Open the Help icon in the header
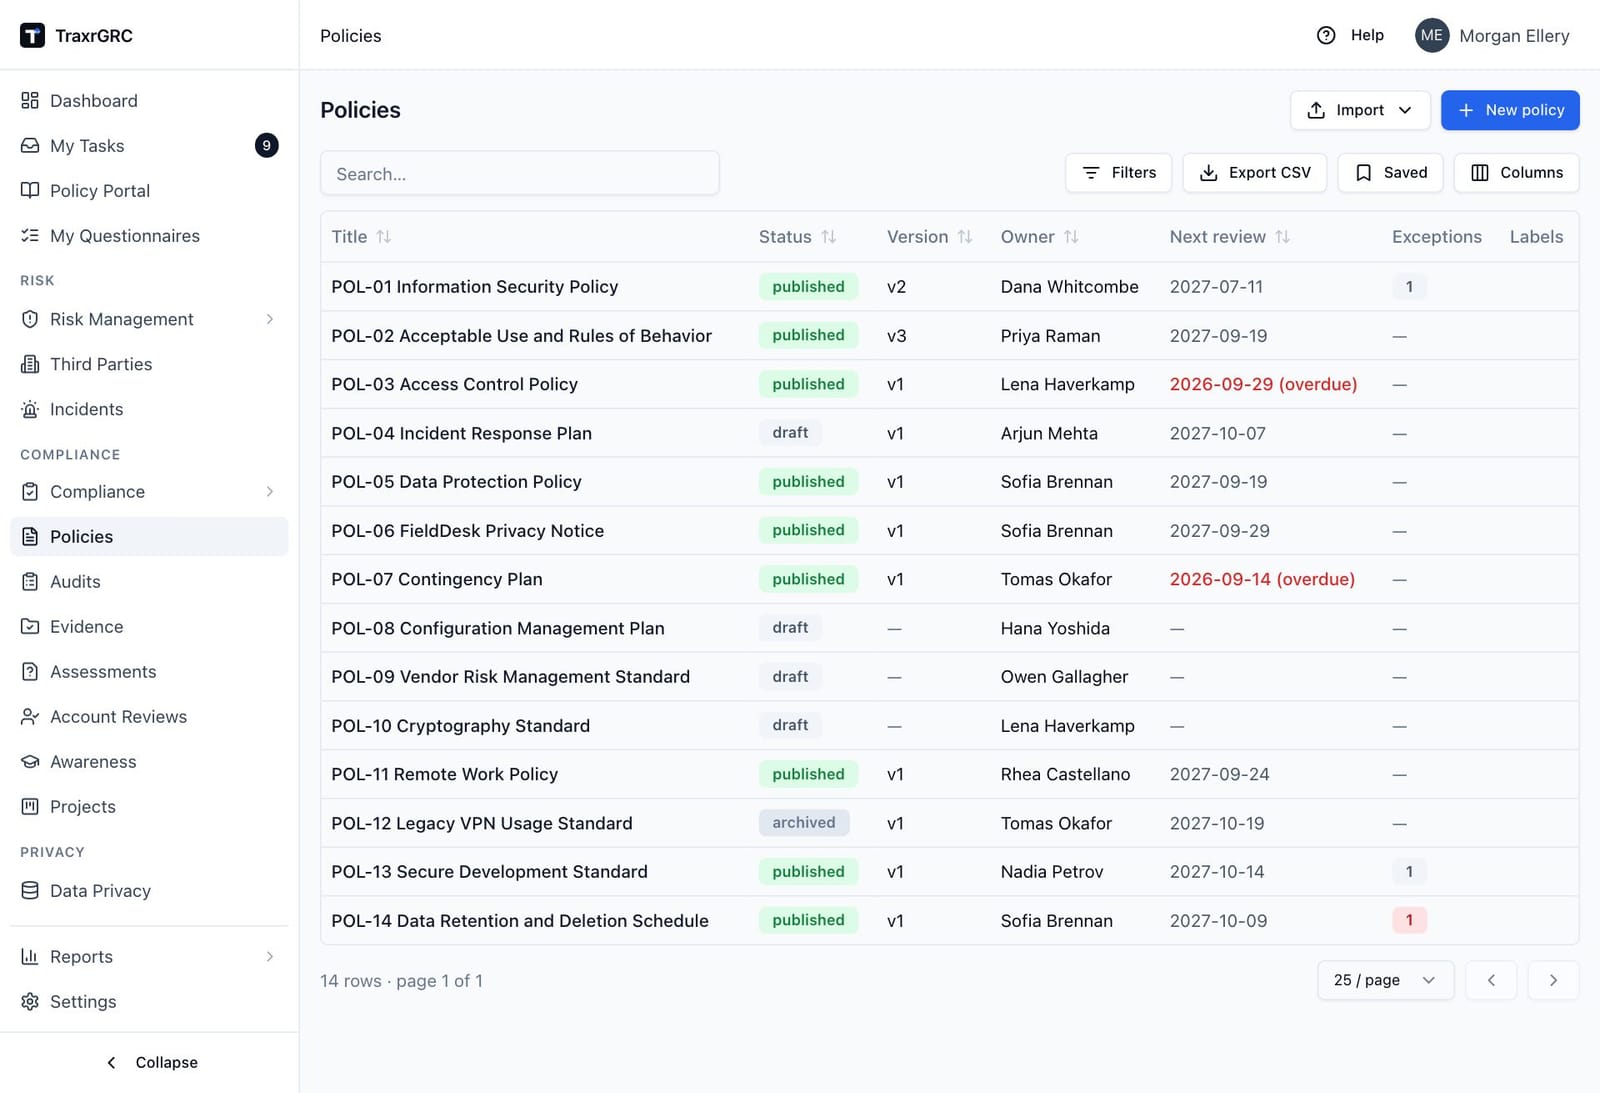The image size is (1600, 1093). pos(1326,35)
